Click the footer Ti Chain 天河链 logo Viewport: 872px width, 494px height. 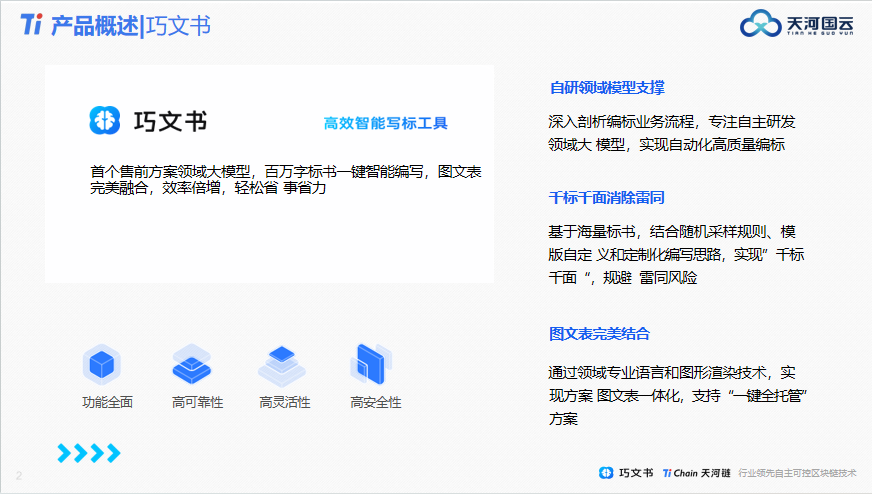pos(696,473)
